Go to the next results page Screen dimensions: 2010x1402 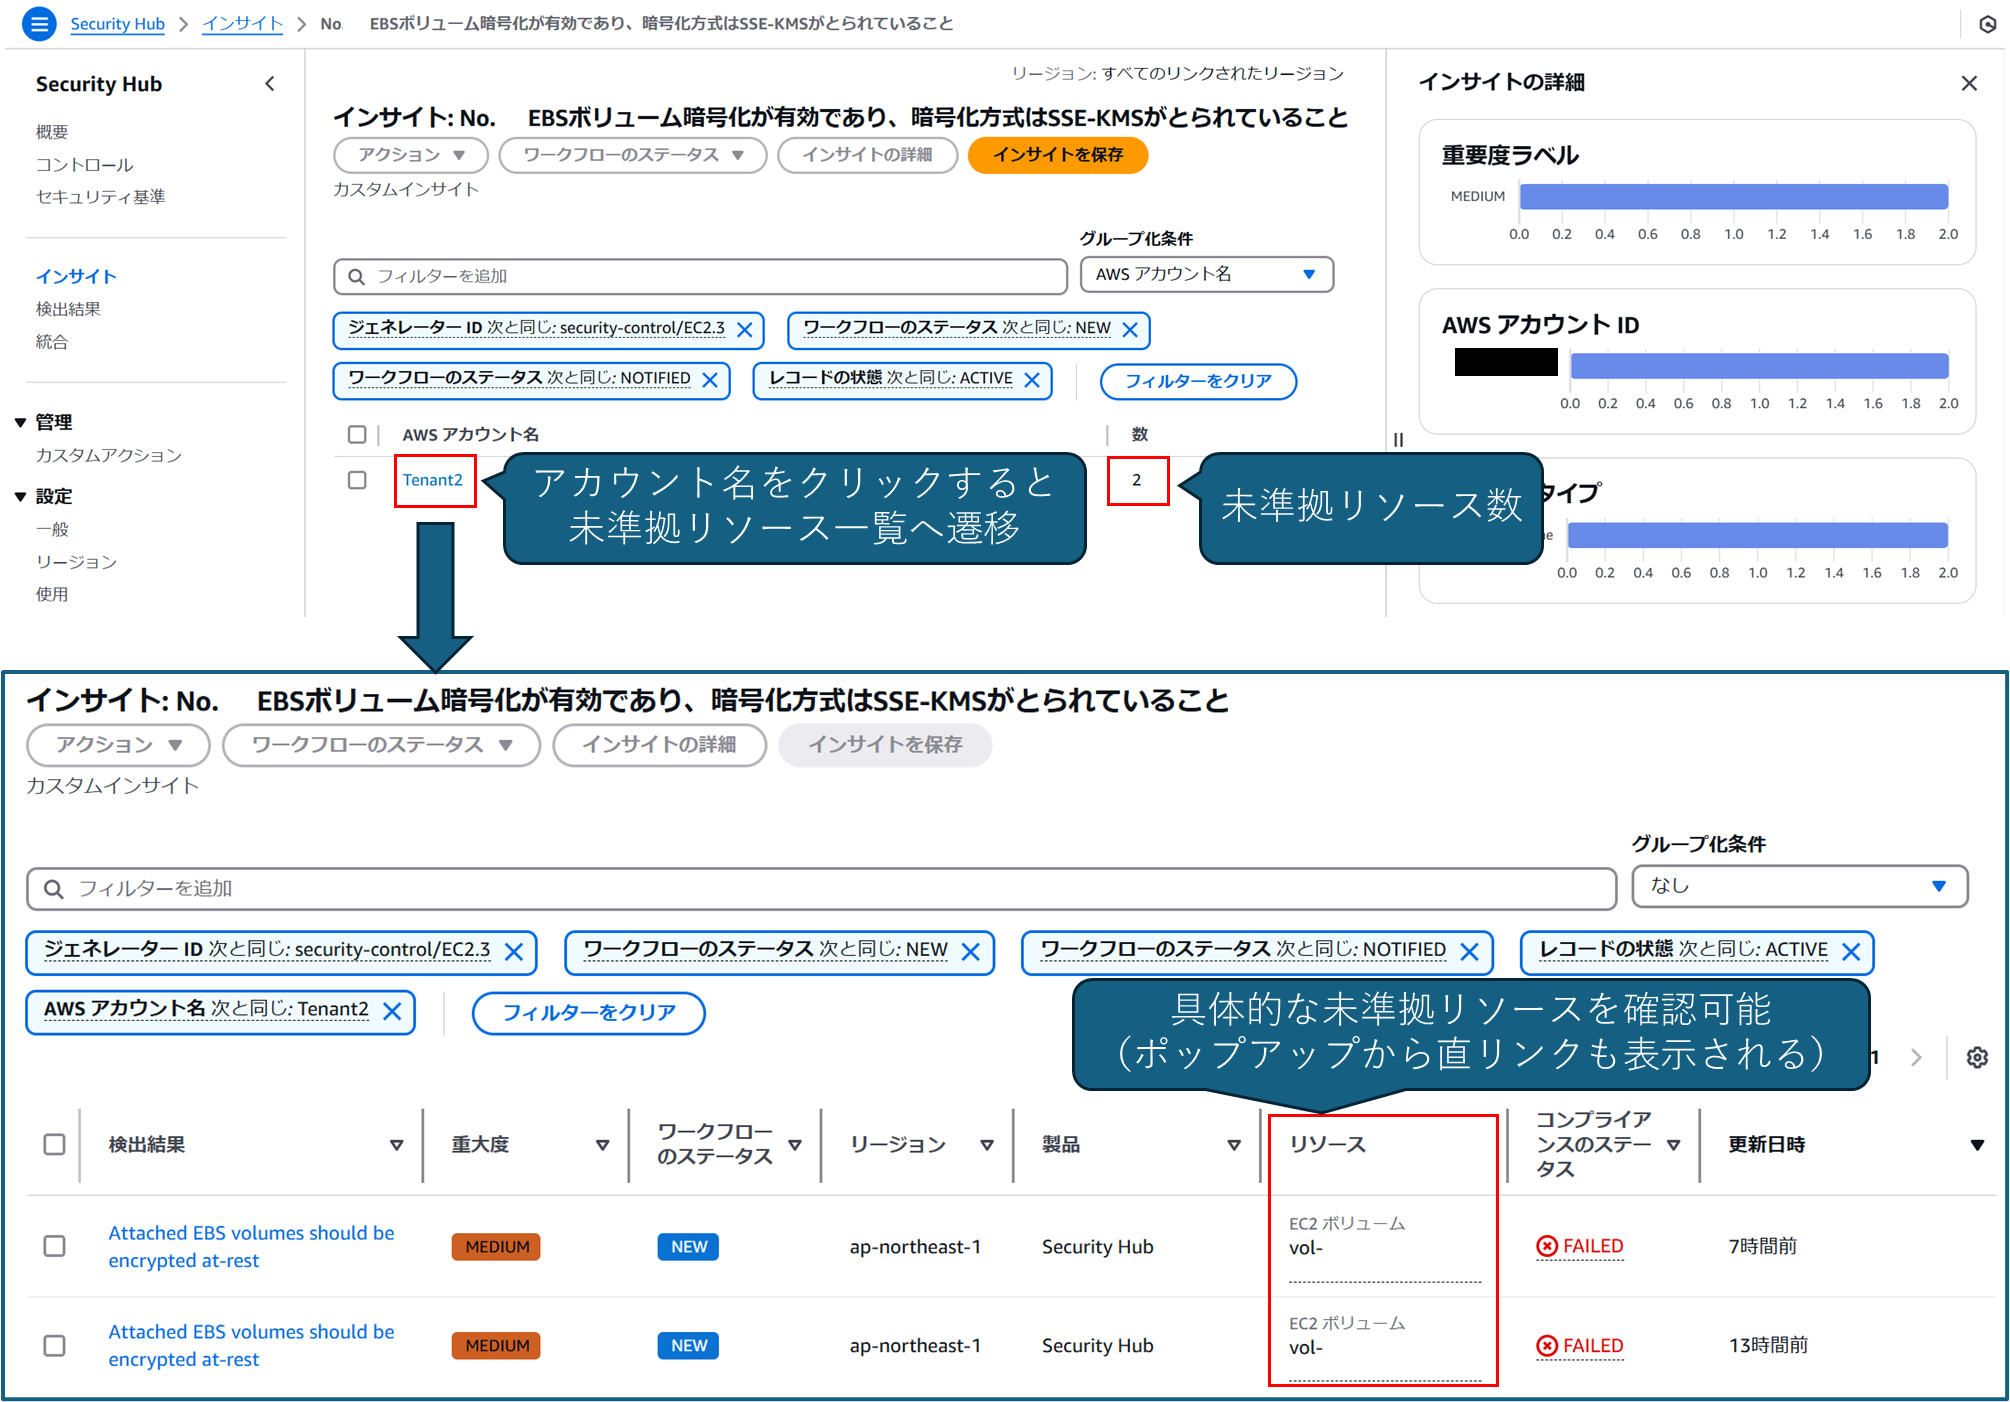(1916, 1057)
